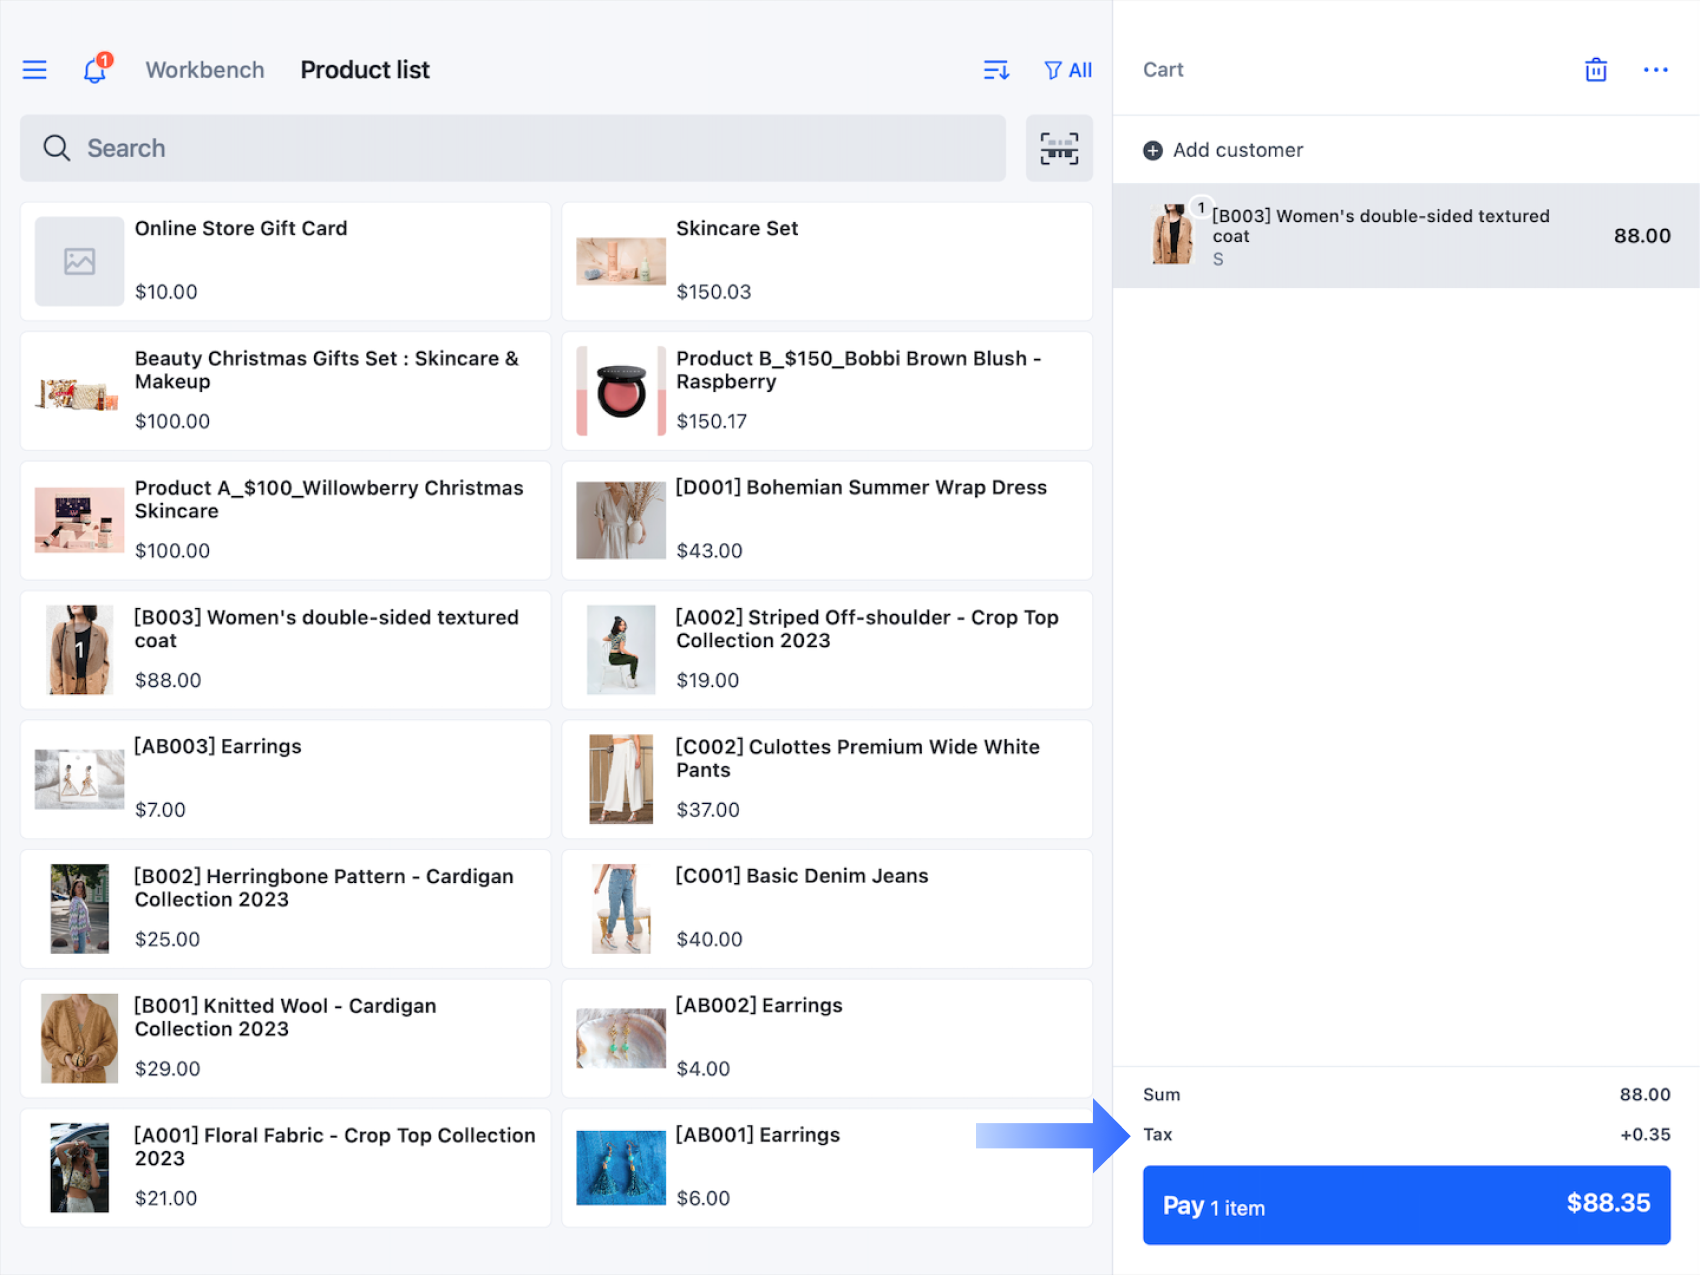The height and width of the screenshot is (1275, 1700).
Task: Click the "$150.17" blush price
Action: (x=712, y=421)
